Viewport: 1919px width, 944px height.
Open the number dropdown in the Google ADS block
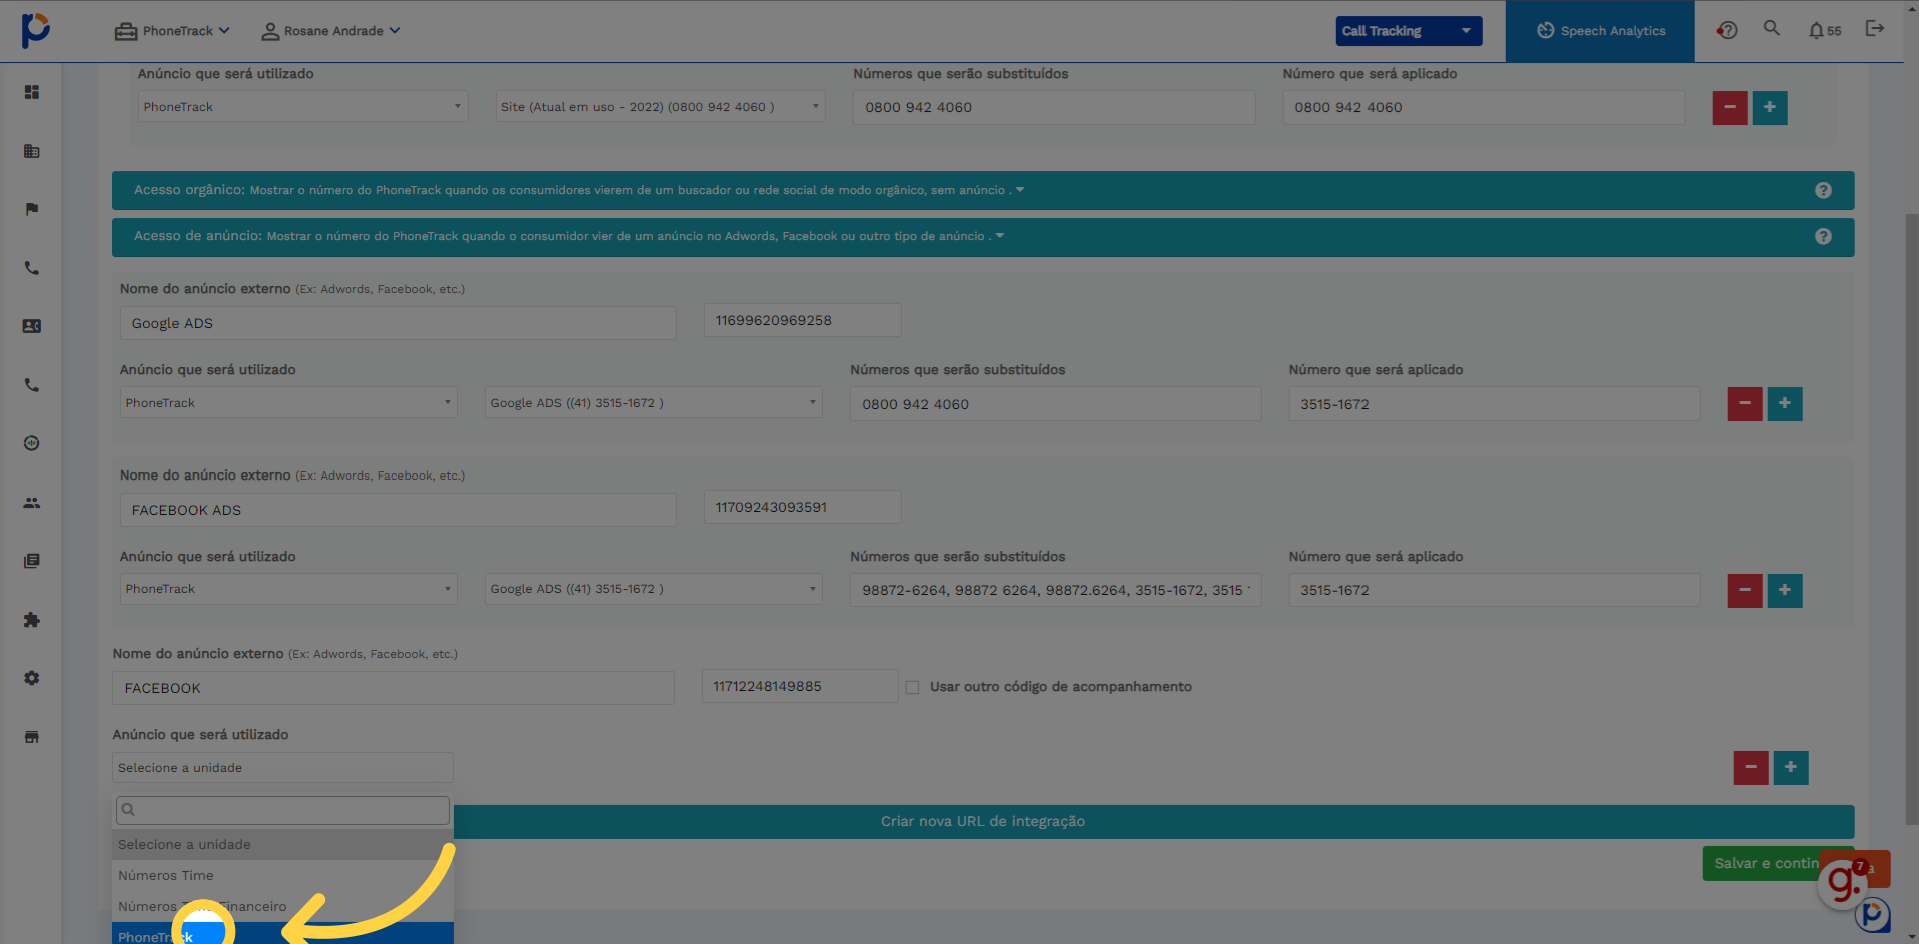pyautogui.click(x=654, y=403)
